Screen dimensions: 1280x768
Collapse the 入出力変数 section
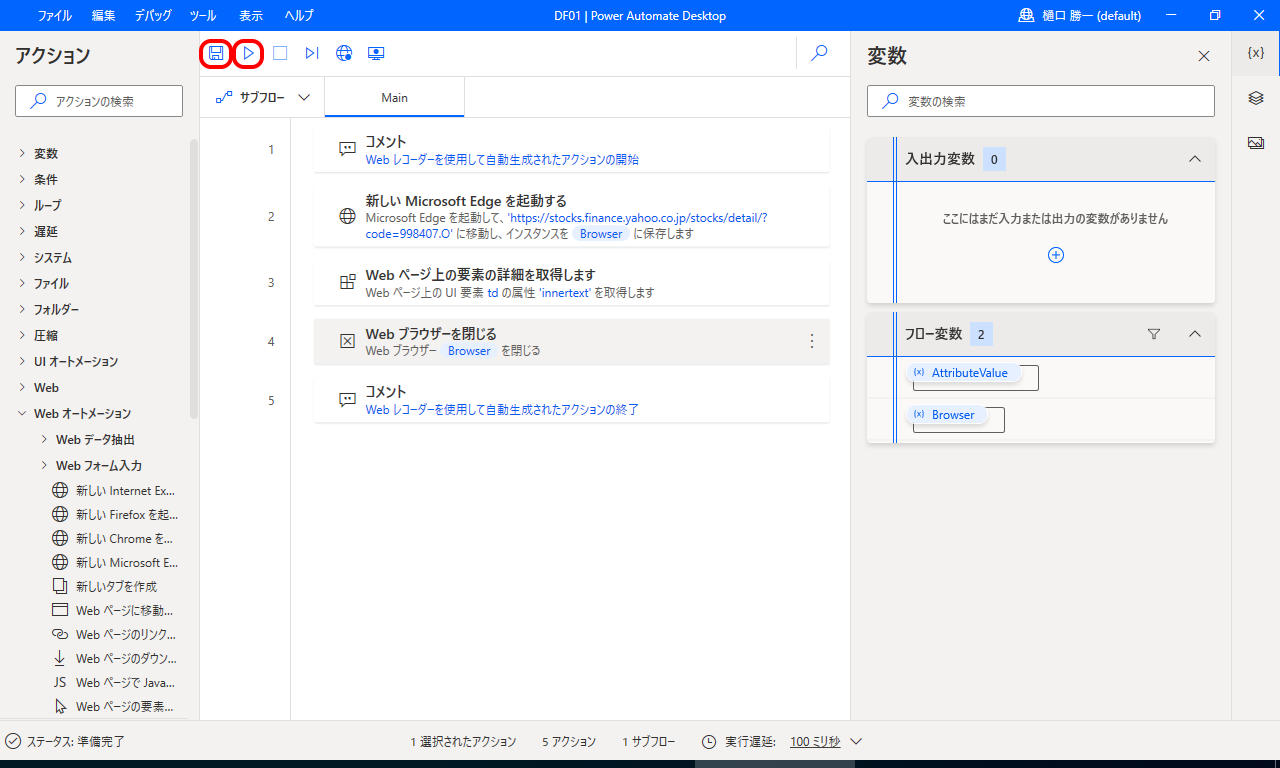1194,159
